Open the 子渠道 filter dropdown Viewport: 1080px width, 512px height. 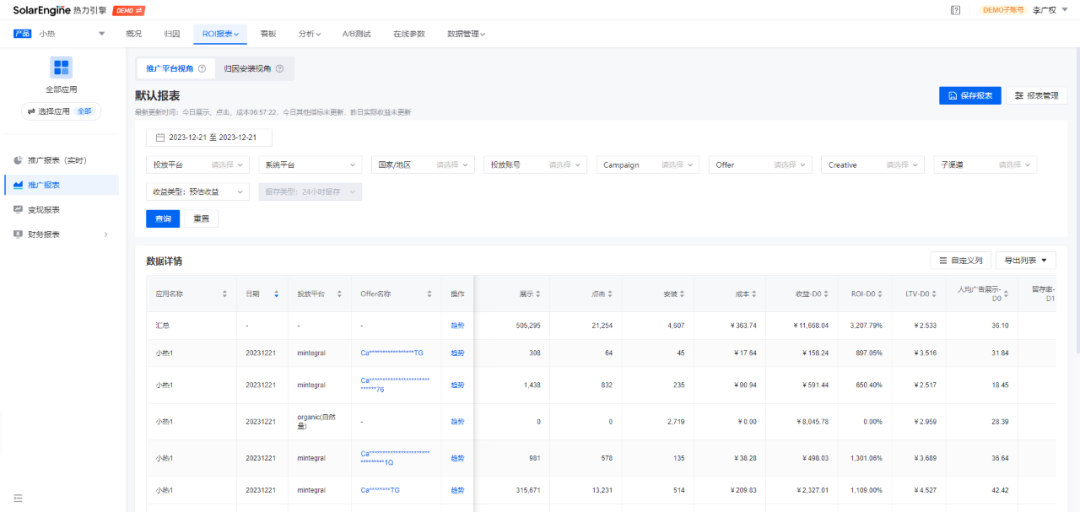coord(985,165)
